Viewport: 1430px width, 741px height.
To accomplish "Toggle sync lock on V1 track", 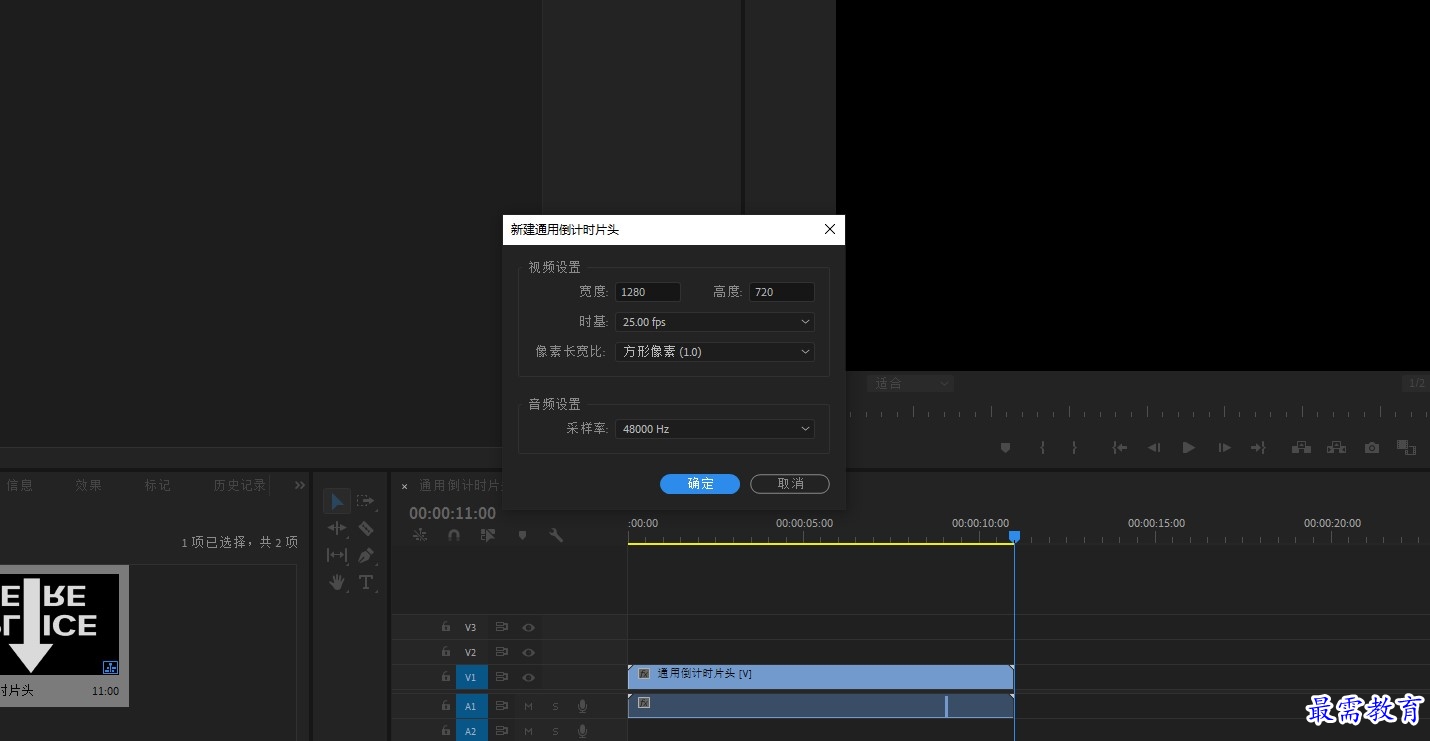I will 501,677.
